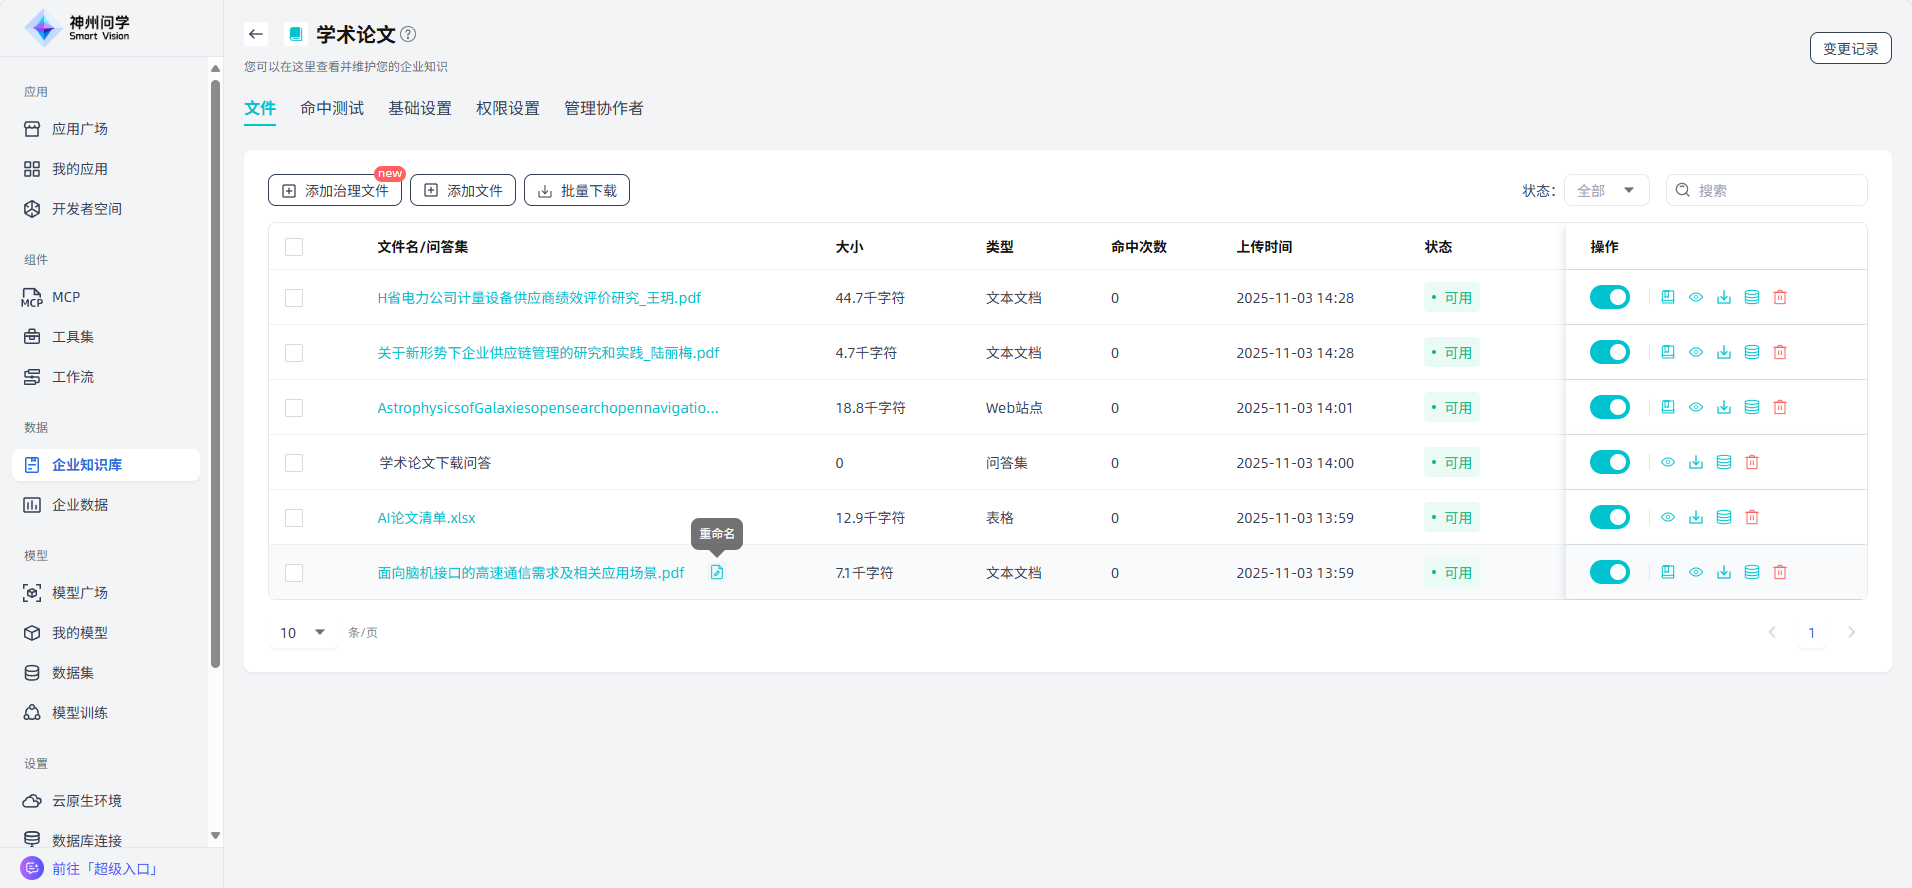
Task: Go back using the left arrow icon
Action: click(256, 34)
